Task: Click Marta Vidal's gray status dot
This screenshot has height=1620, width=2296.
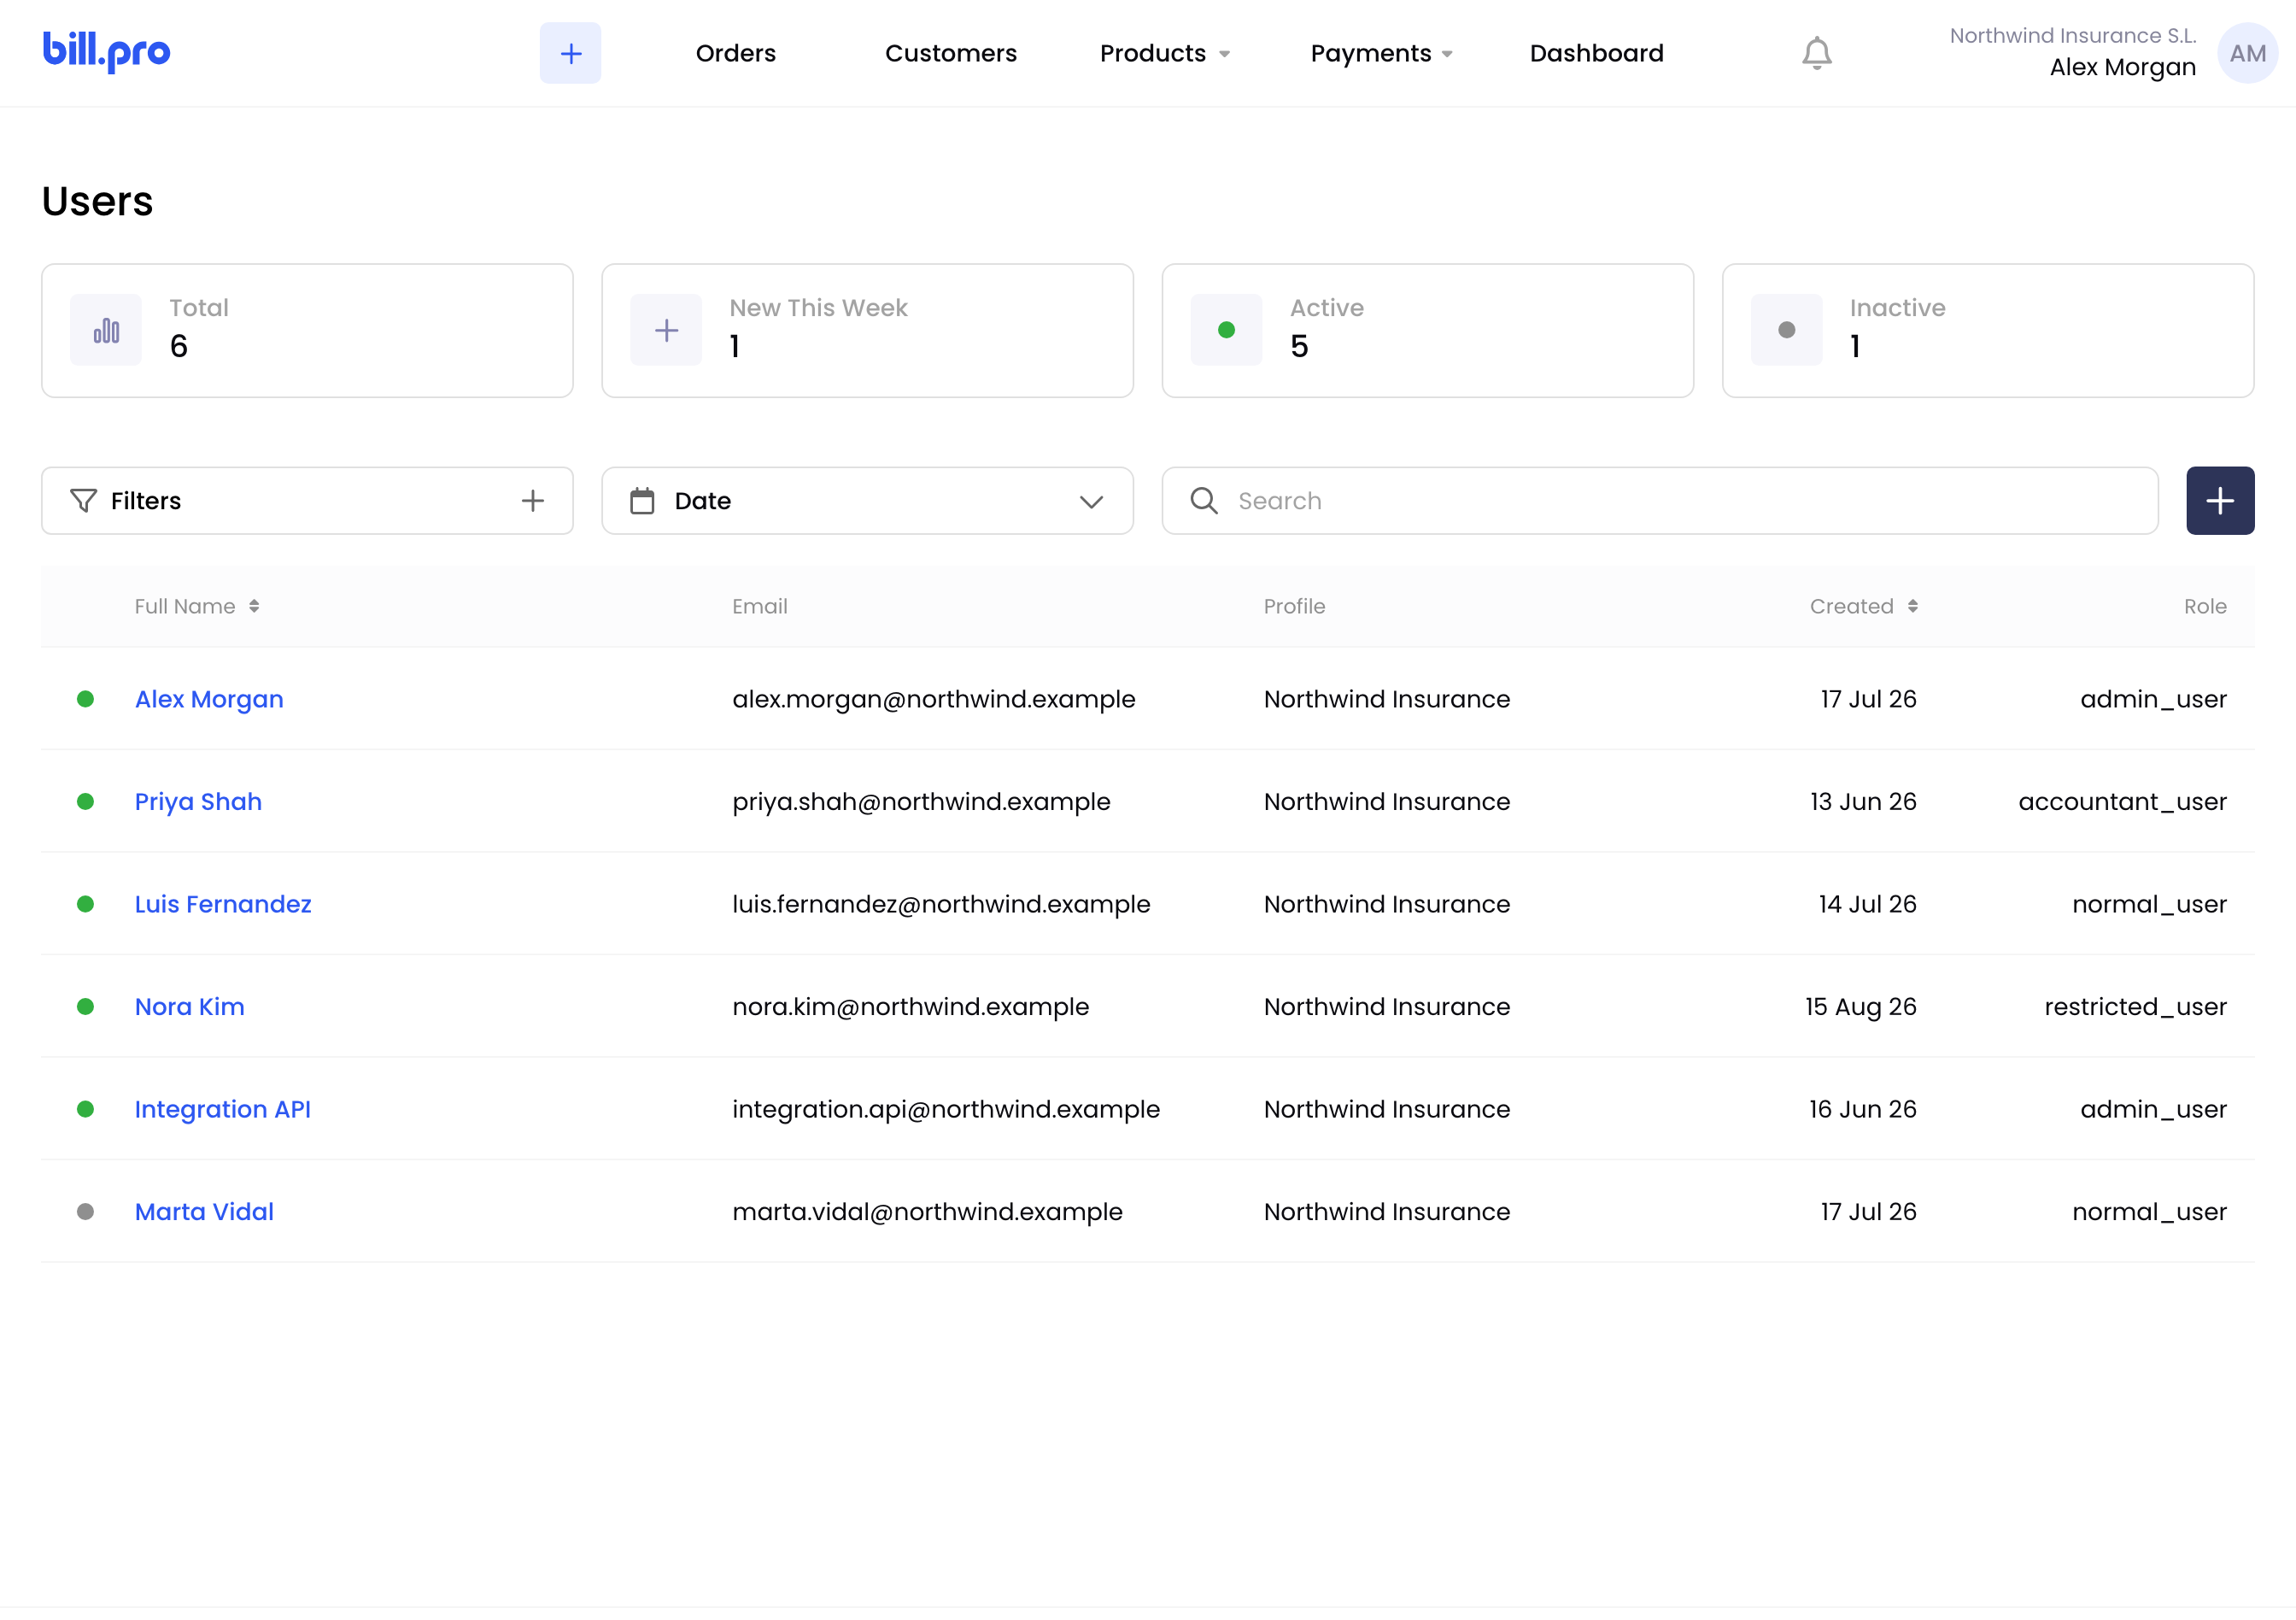Action: click(x=85, y=1211)
